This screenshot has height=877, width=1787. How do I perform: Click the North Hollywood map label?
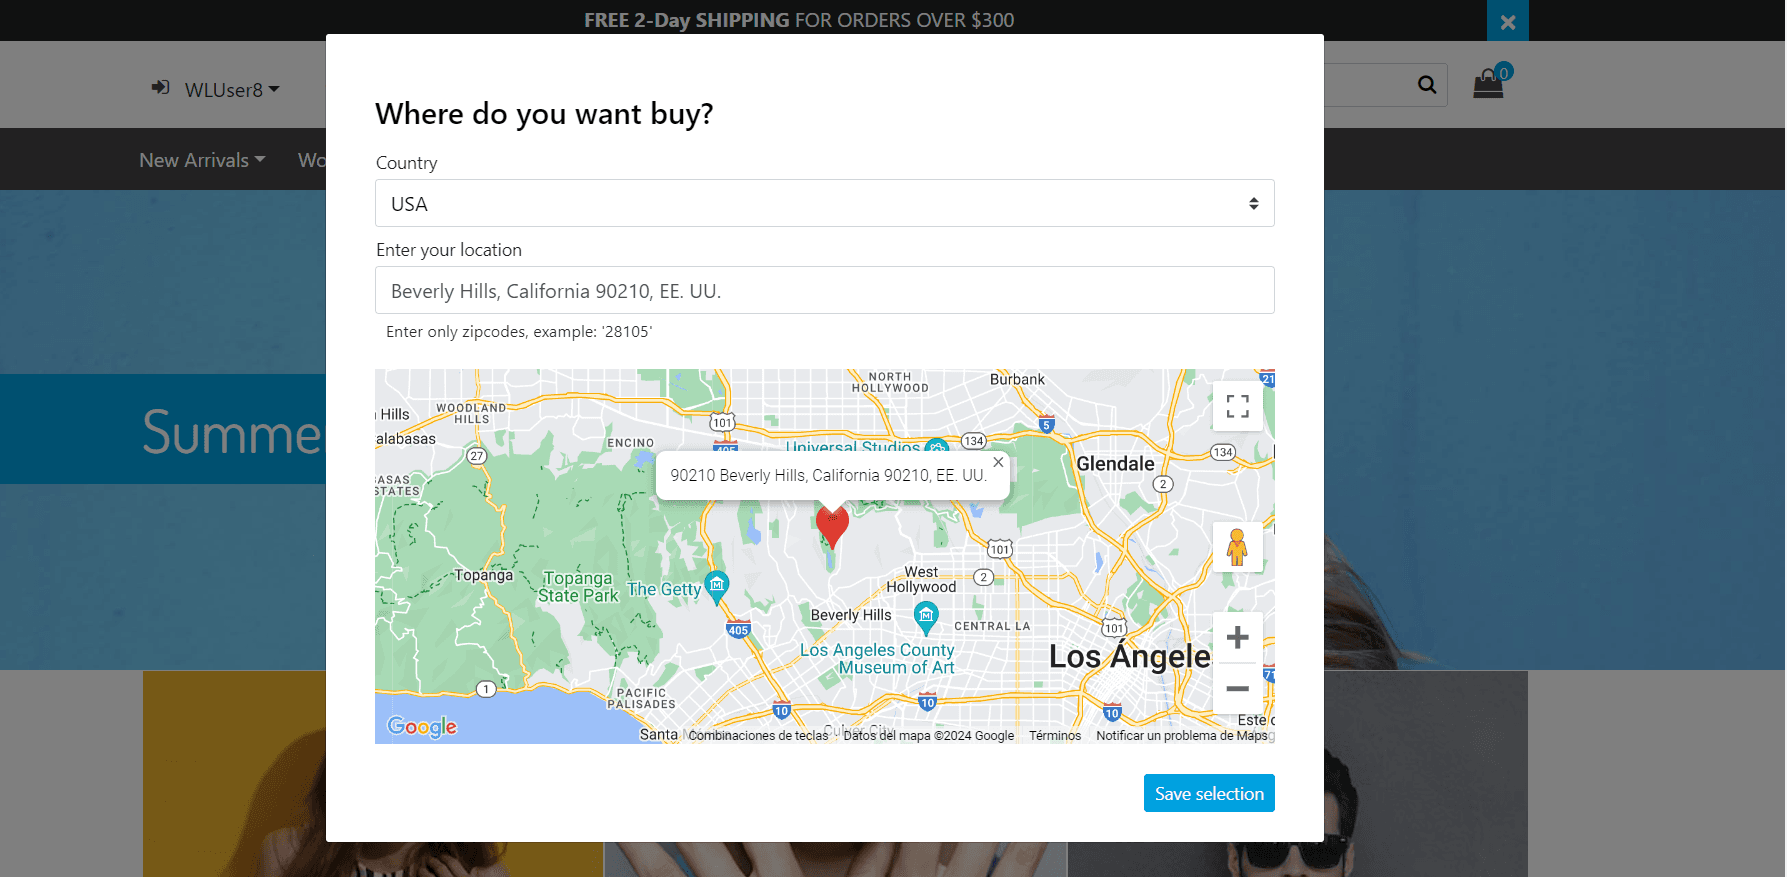coord(890,382)
